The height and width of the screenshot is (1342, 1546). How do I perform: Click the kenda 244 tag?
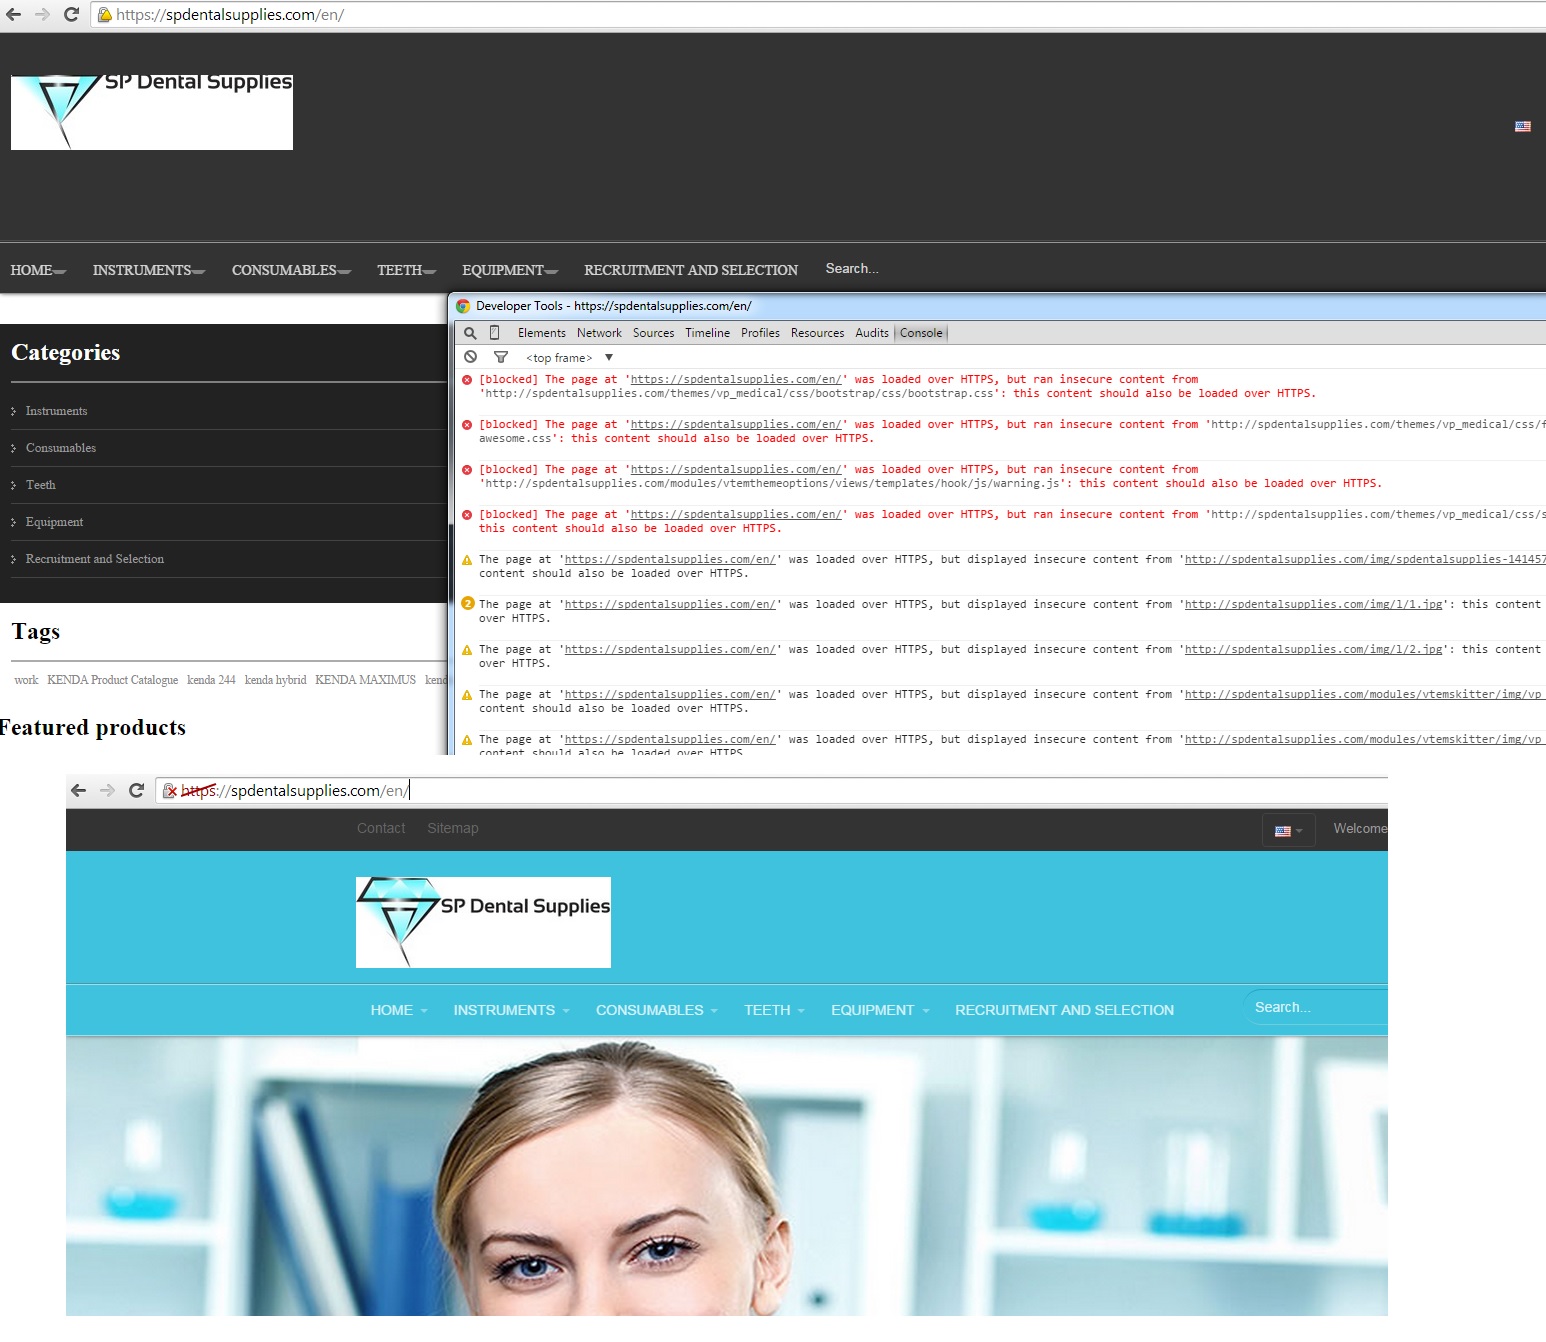pos(211,680)
